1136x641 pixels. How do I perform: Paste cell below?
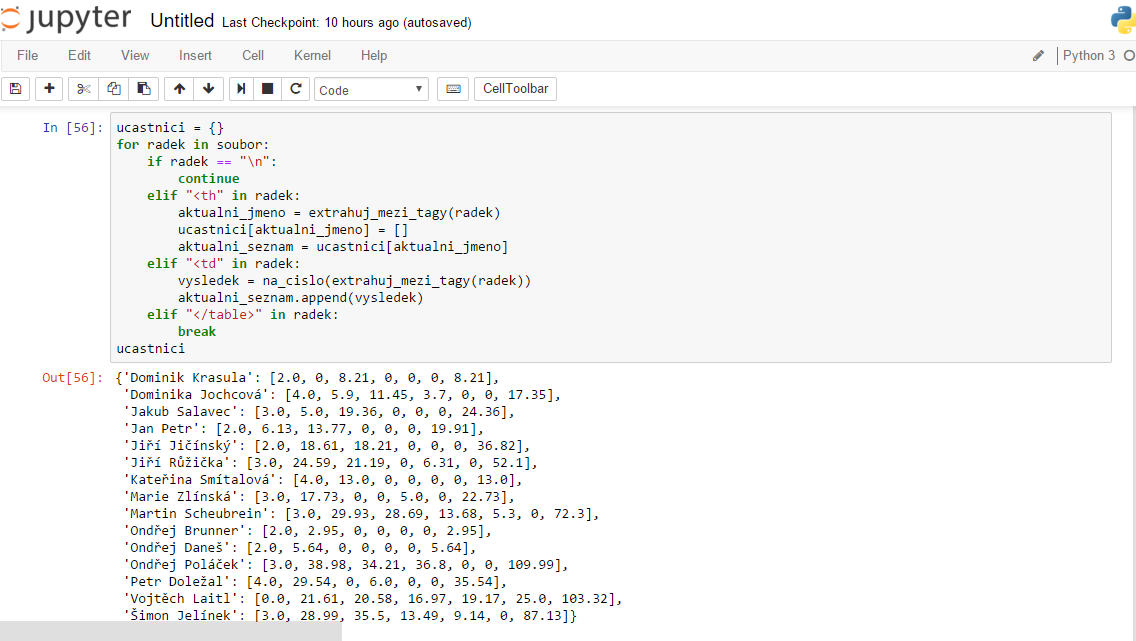(144, 89)
